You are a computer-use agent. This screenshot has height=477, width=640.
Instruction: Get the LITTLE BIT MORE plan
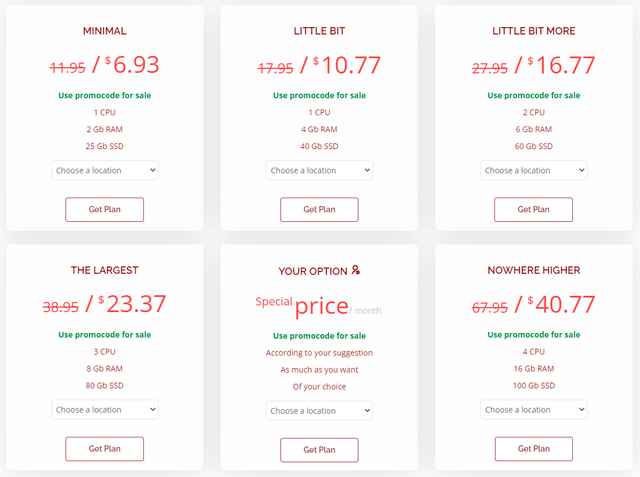click(x=534, y=209)
